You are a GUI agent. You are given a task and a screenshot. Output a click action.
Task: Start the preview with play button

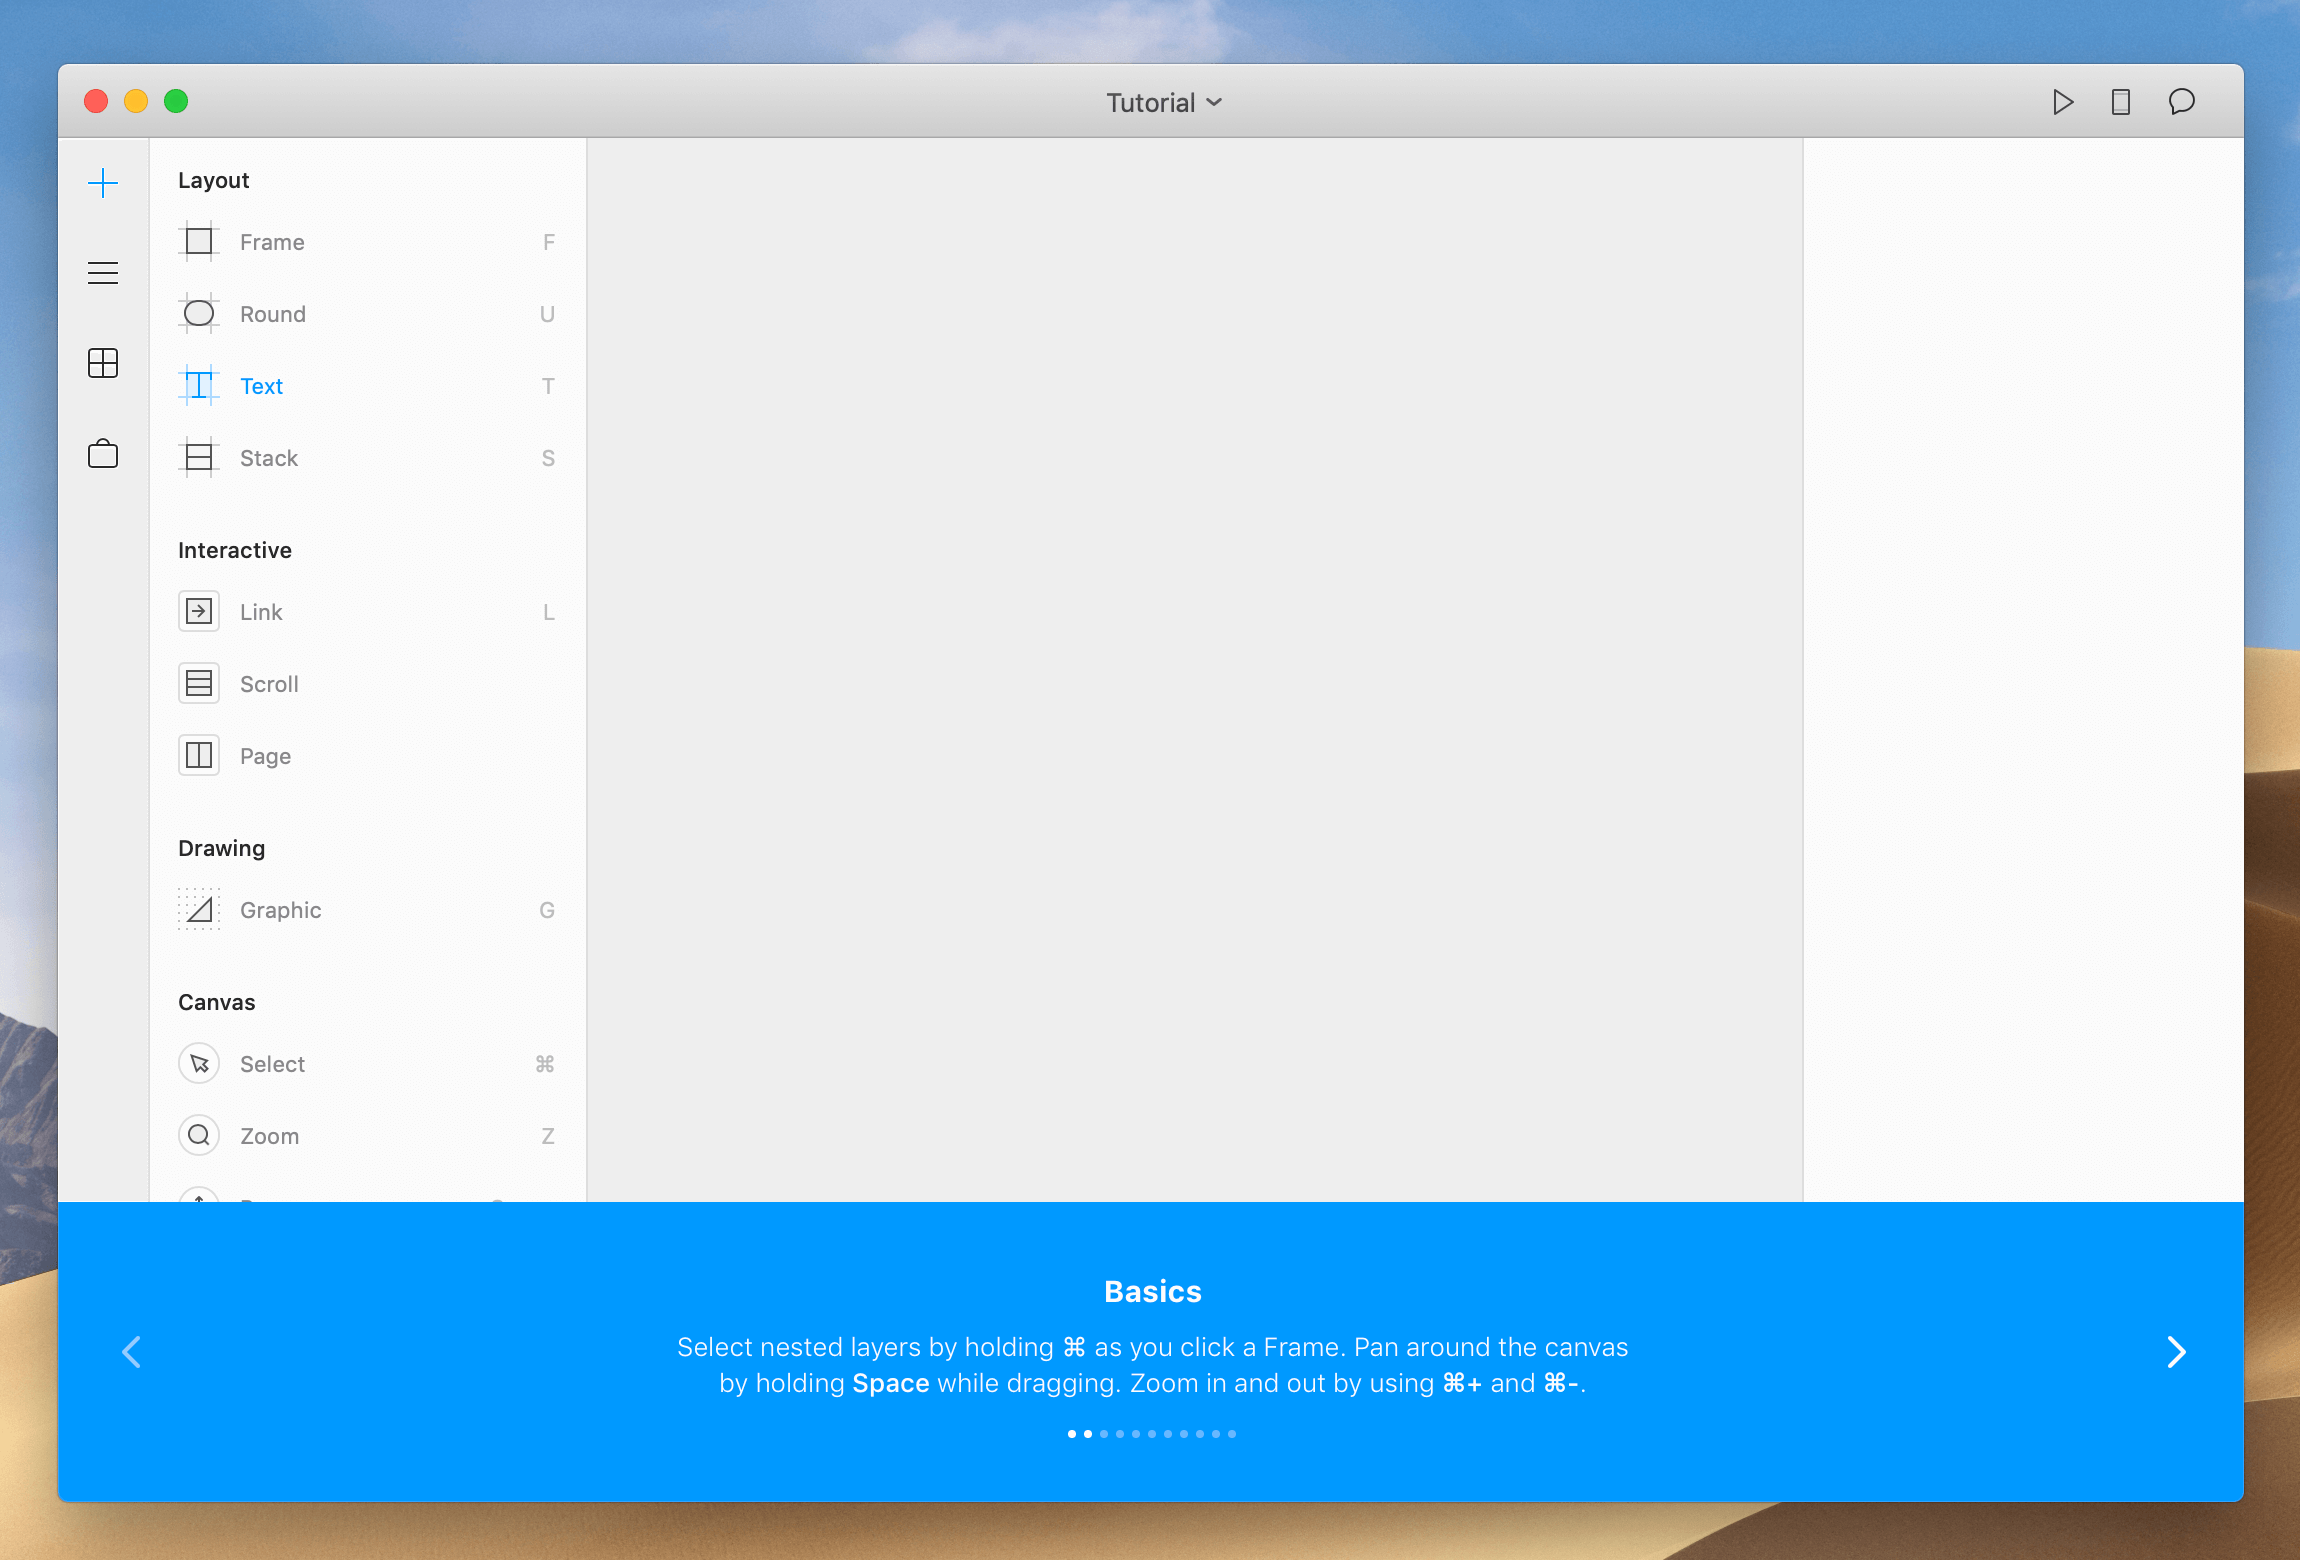[x=2062, y=102]
